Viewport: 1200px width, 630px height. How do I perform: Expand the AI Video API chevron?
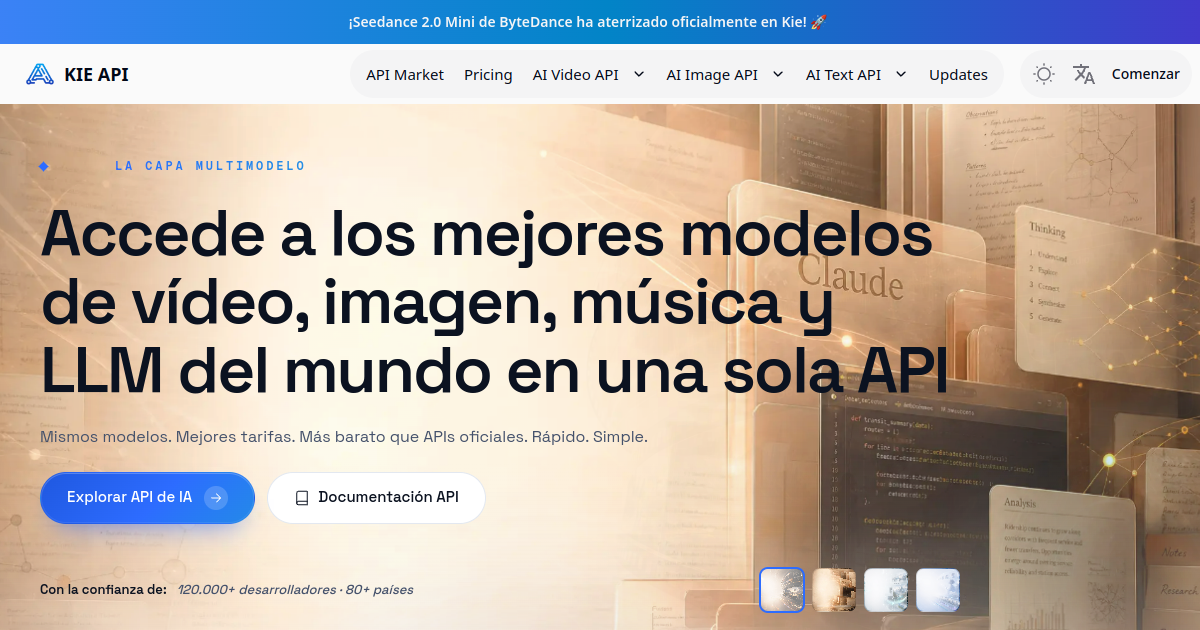639,74
